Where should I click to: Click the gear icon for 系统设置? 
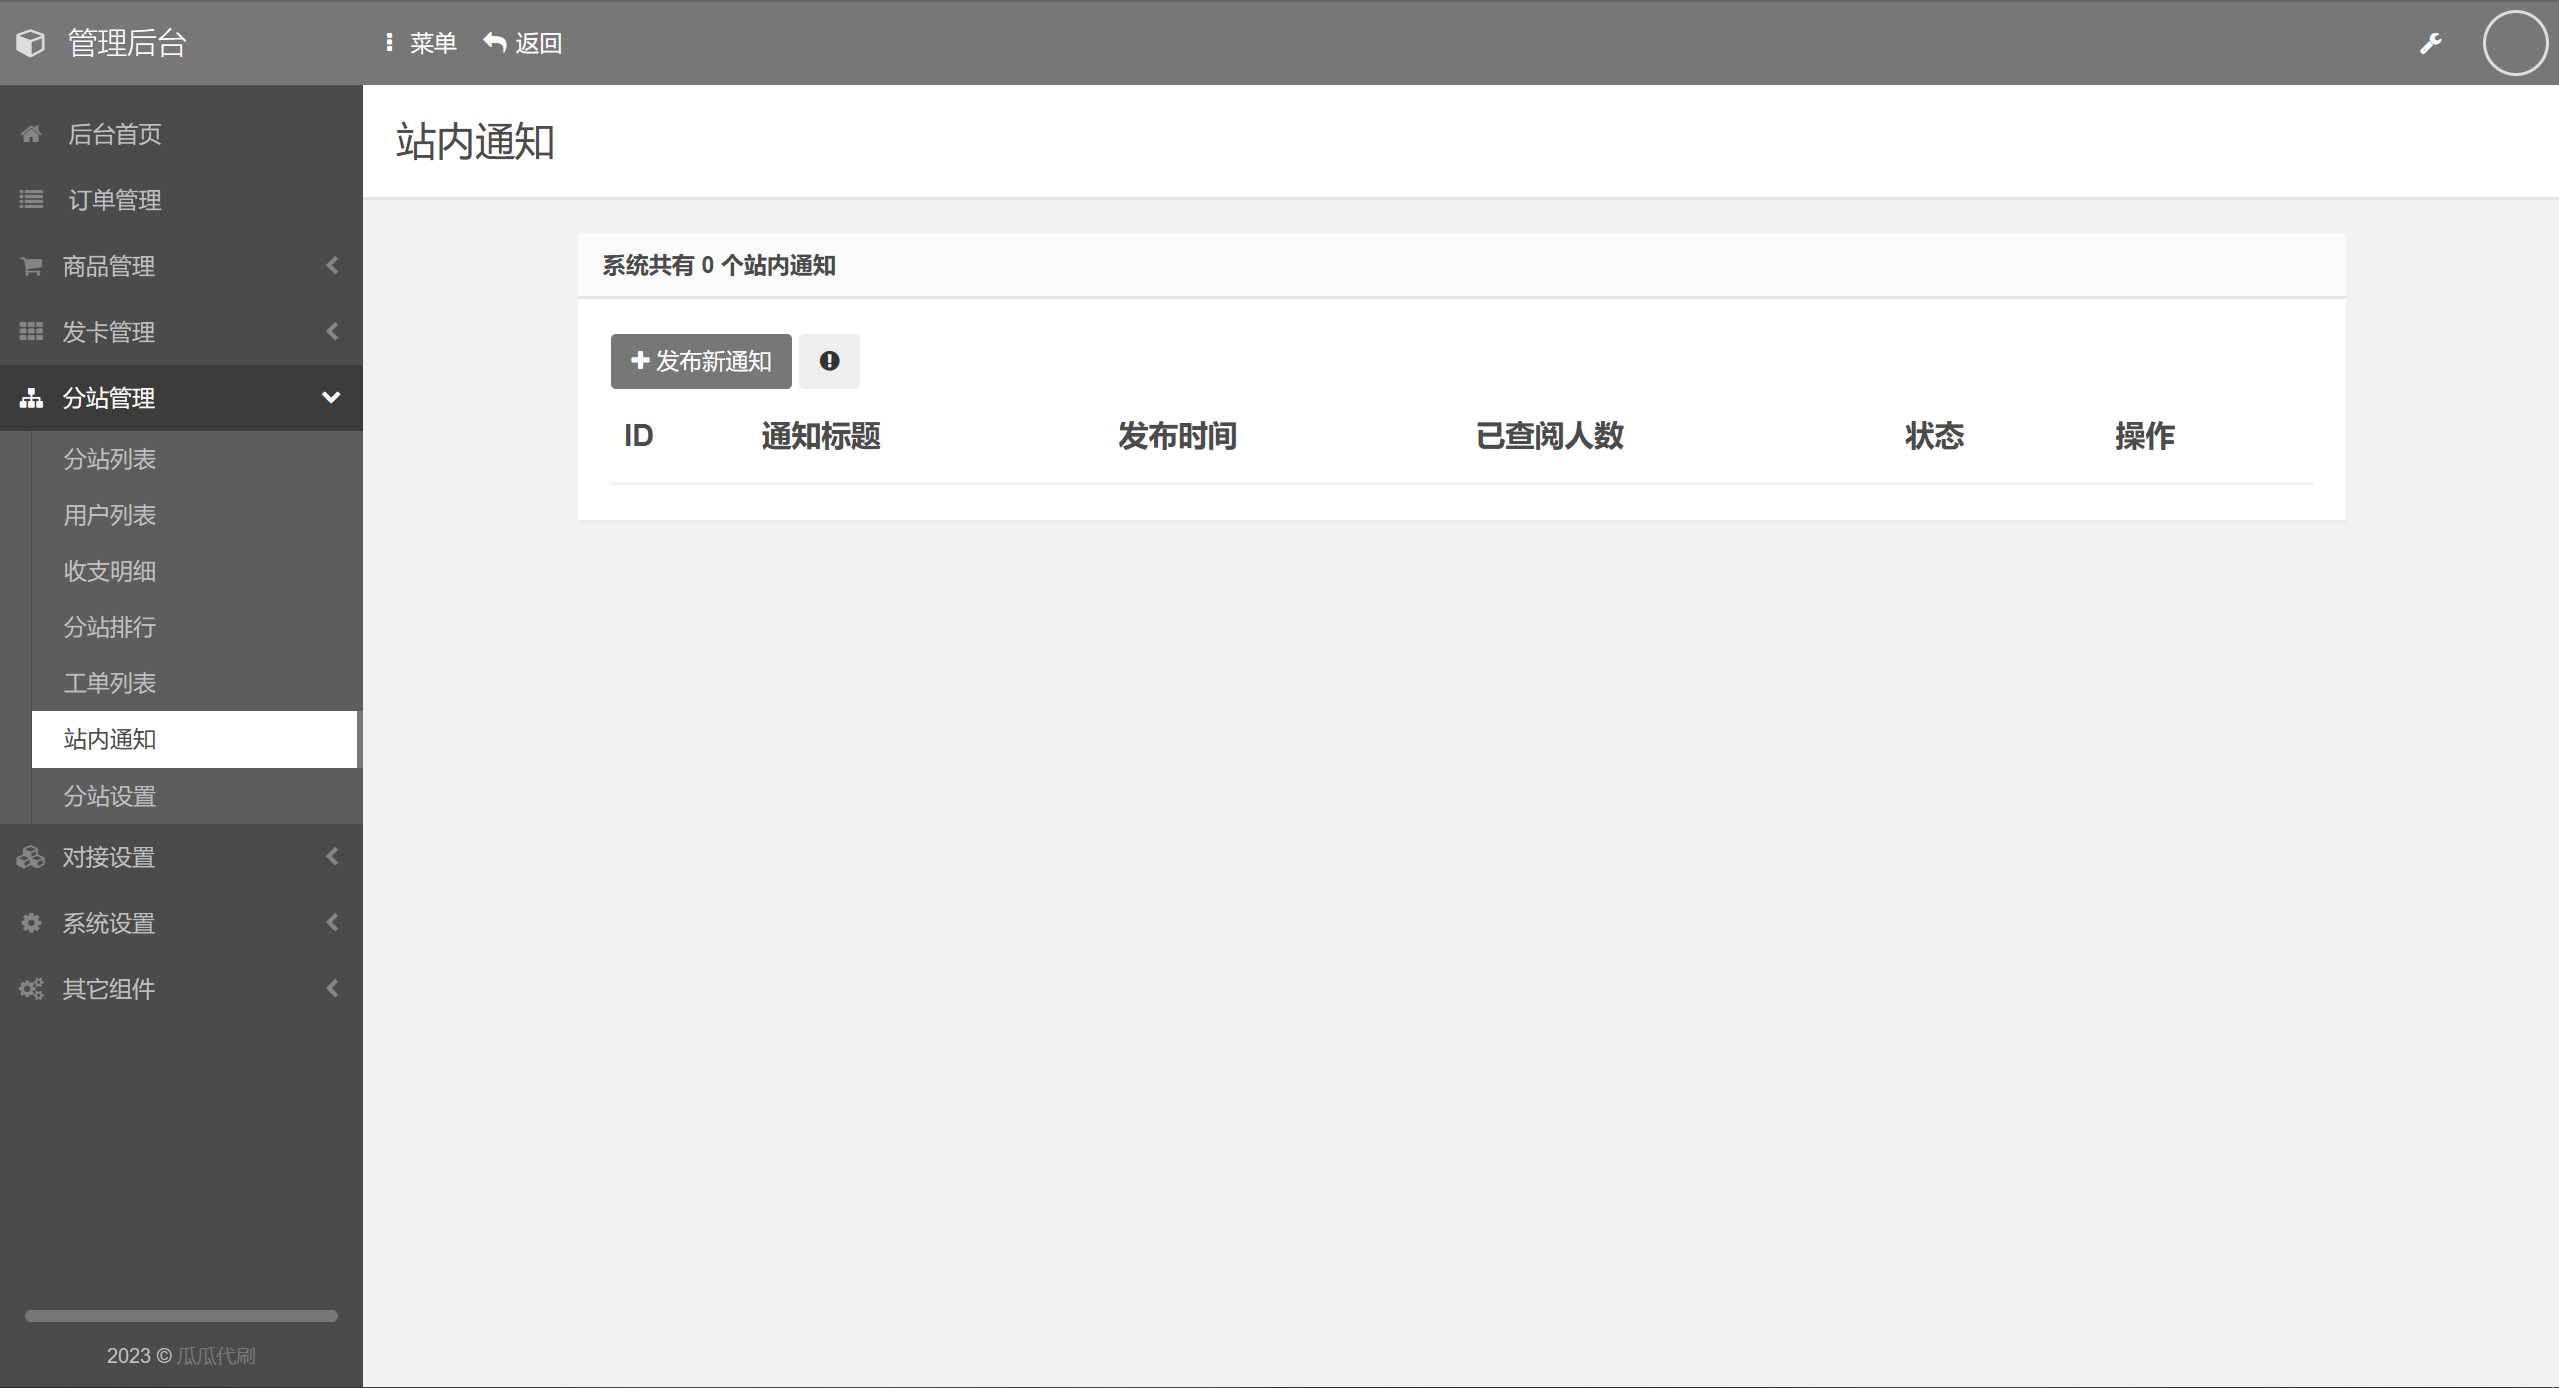[31, 923]
